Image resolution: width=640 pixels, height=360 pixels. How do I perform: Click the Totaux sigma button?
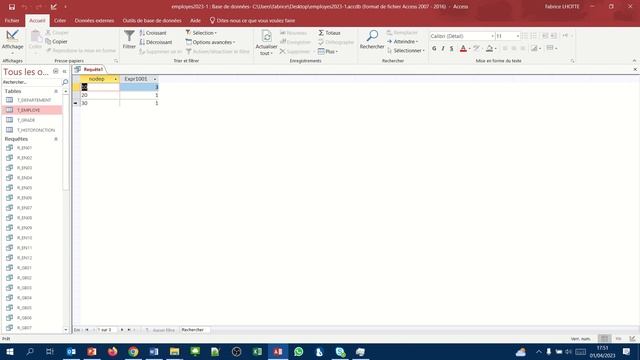[x=329, y=33]
